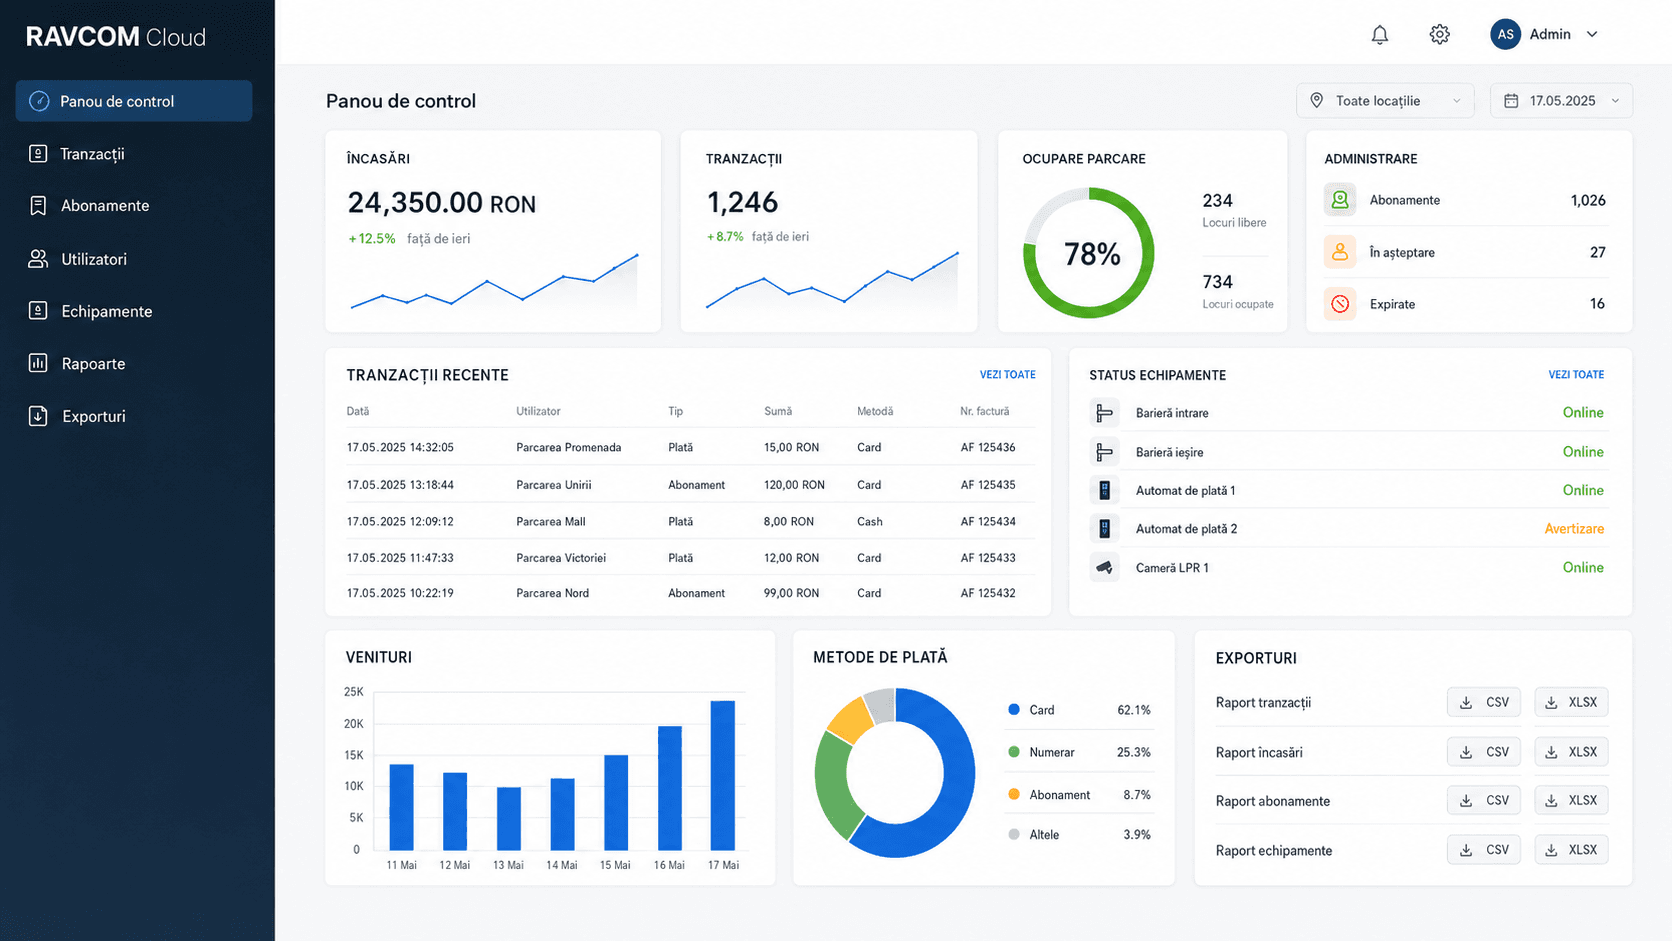Go to Abonamente in the sidebar

pyautogui.click(x=134, y=205)
